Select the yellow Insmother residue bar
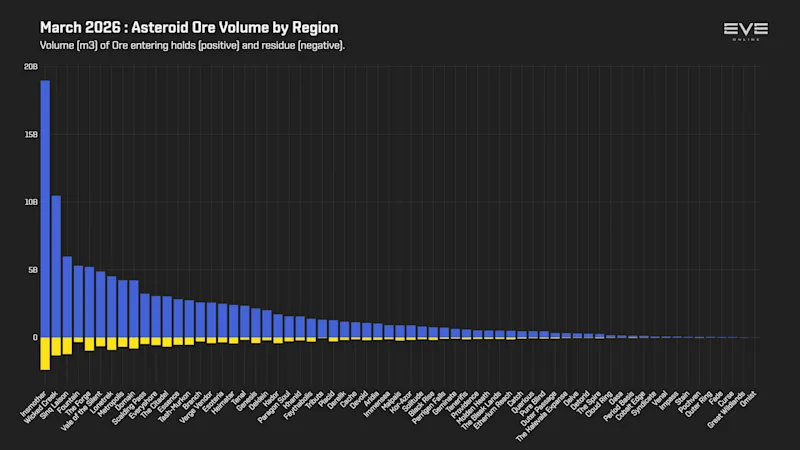Viewport: 800px width, 450px height. pyautogui.click(x=45, y=354)
